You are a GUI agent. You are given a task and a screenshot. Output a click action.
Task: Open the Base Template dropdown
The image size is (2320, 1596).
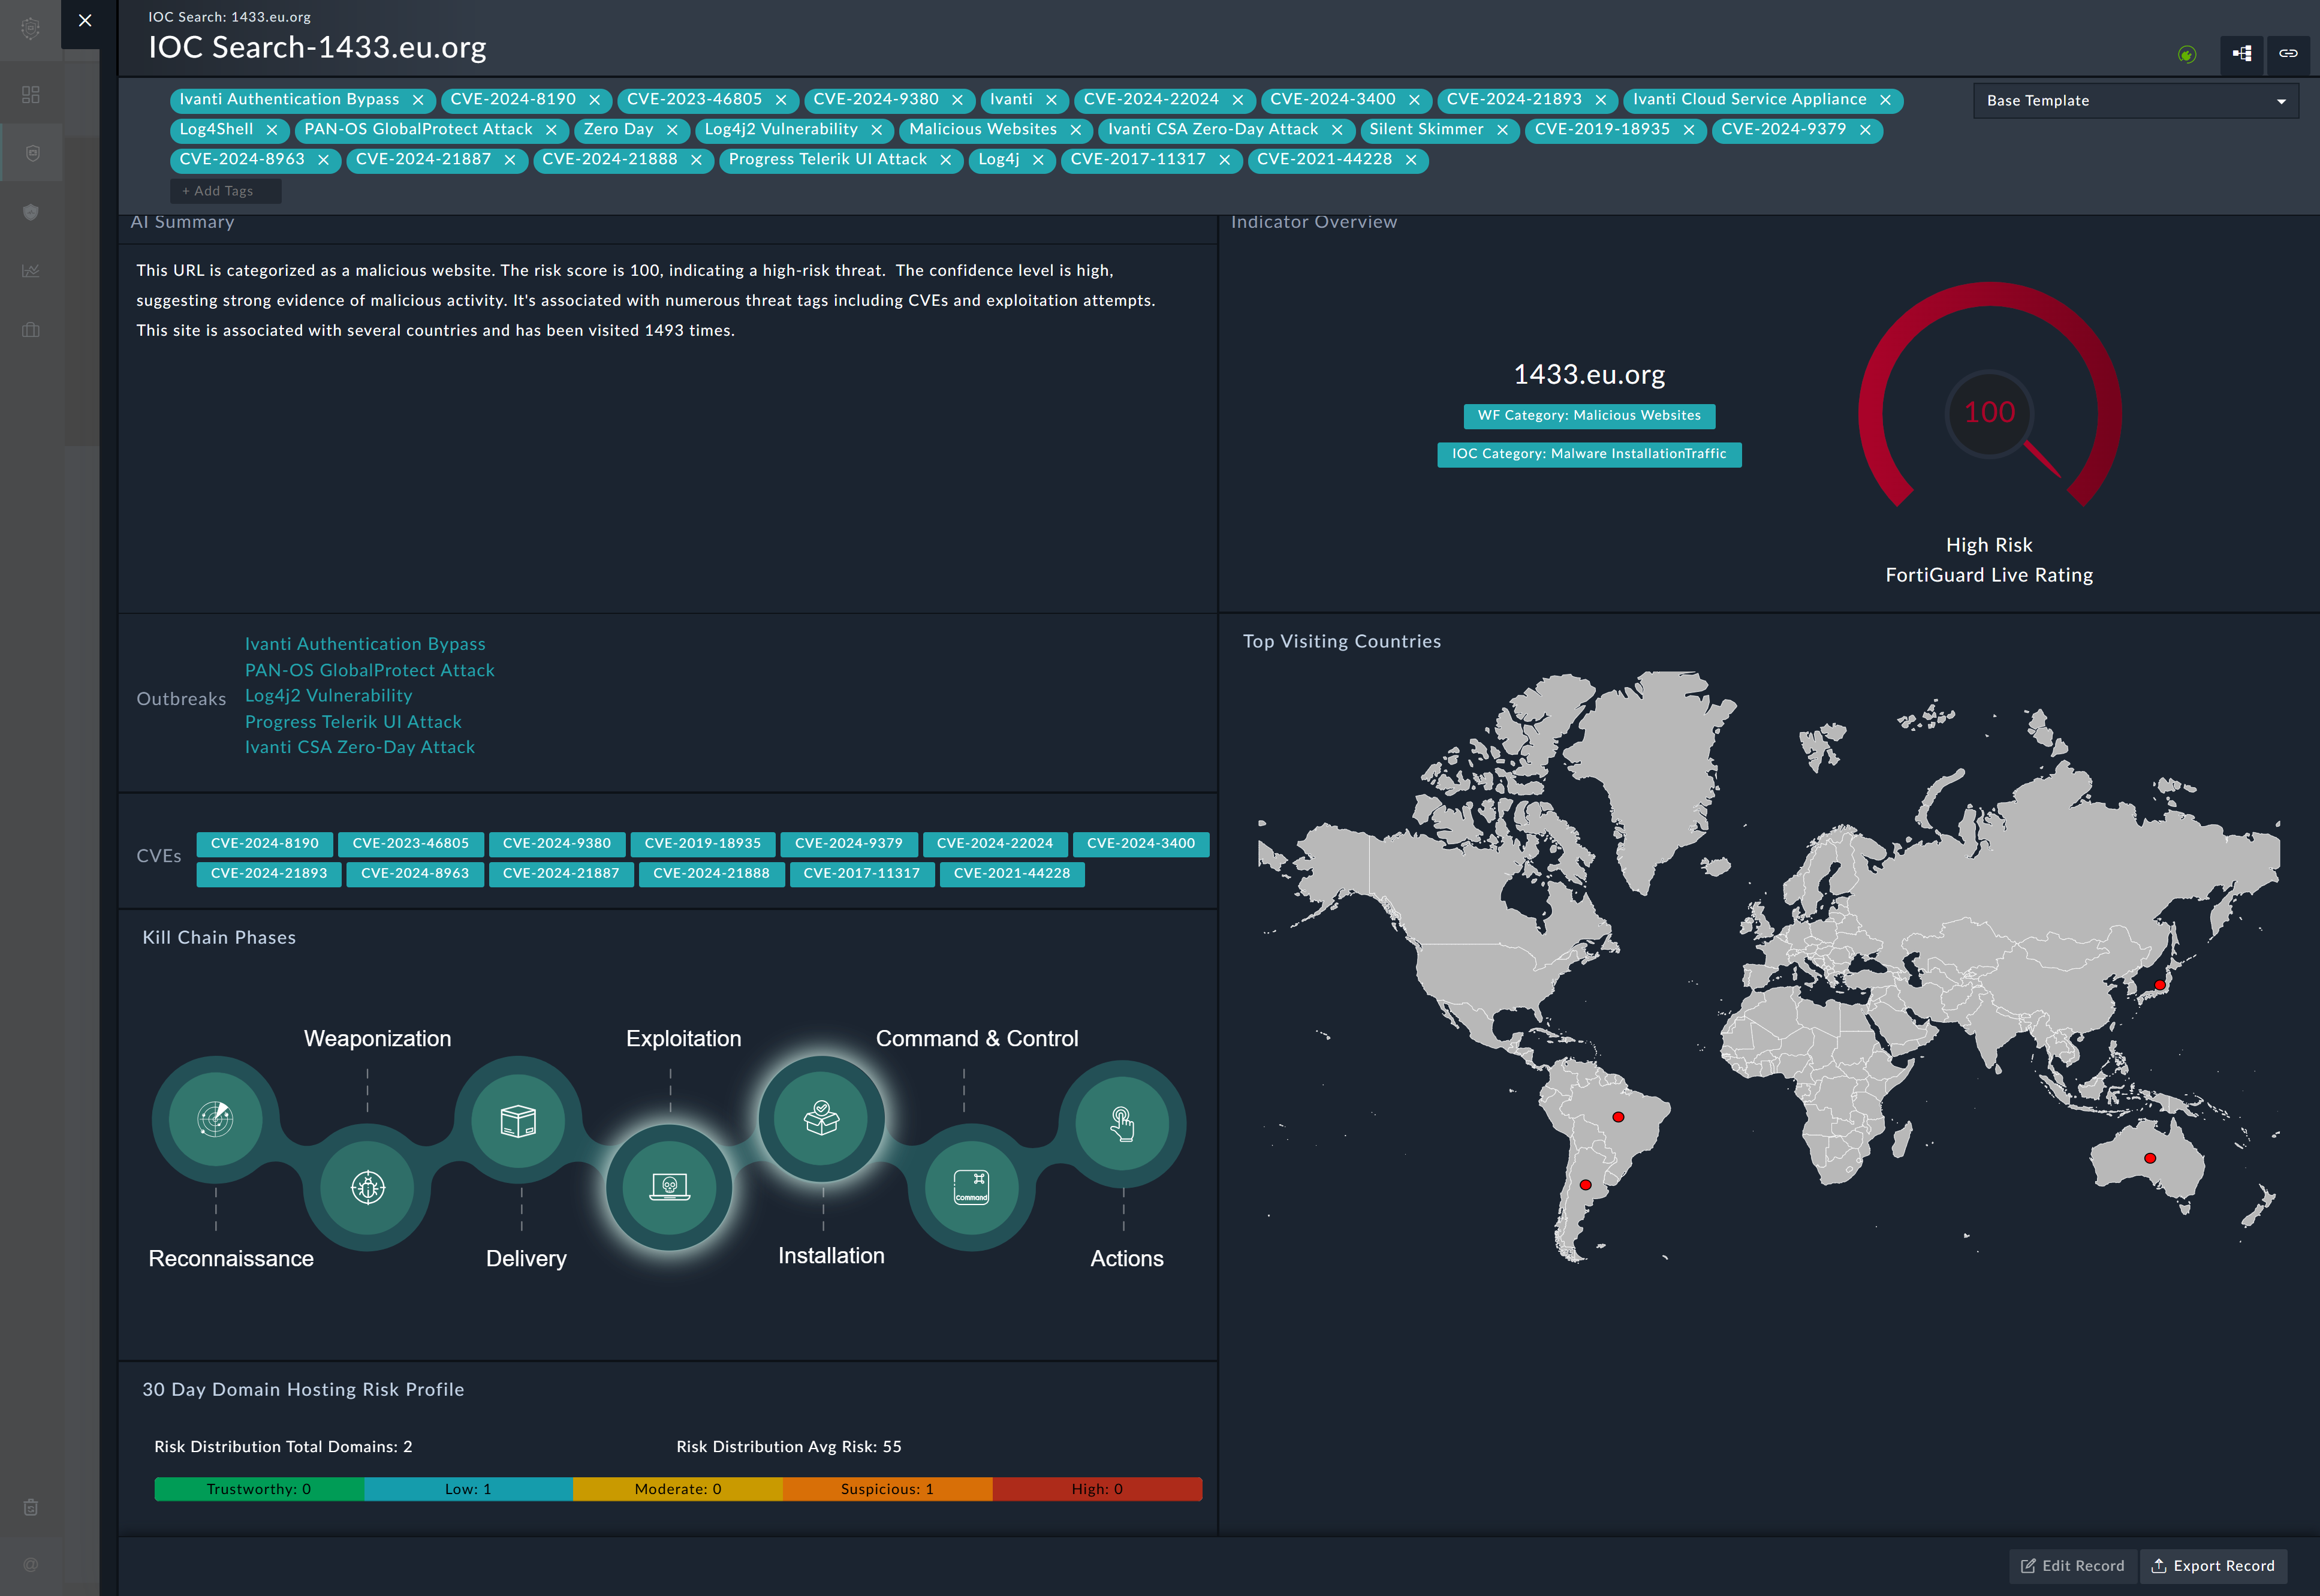[2135, 100]
